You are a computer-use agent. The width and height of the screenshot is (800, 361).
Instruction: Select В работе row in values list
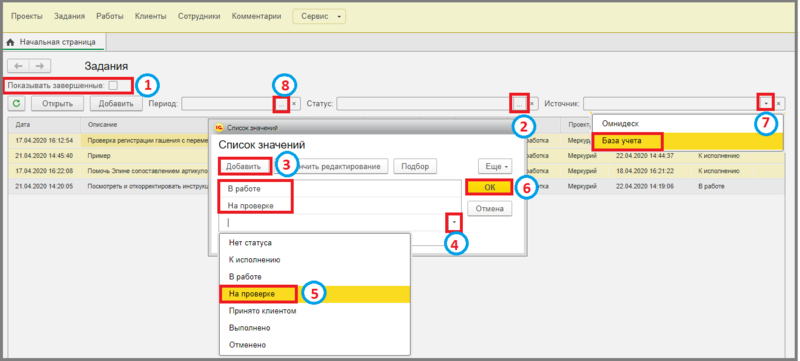coord(340,189)
